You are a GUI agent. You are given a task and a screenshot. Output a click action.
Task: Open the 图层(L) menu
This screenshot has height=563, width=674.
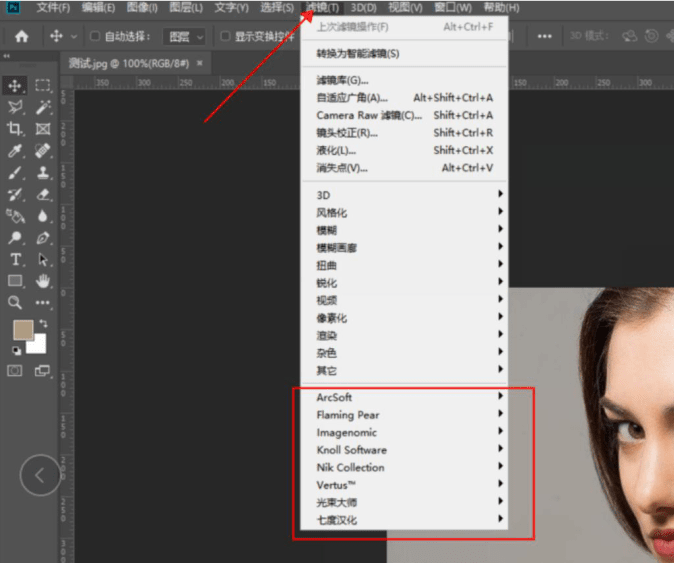point(186,8)
